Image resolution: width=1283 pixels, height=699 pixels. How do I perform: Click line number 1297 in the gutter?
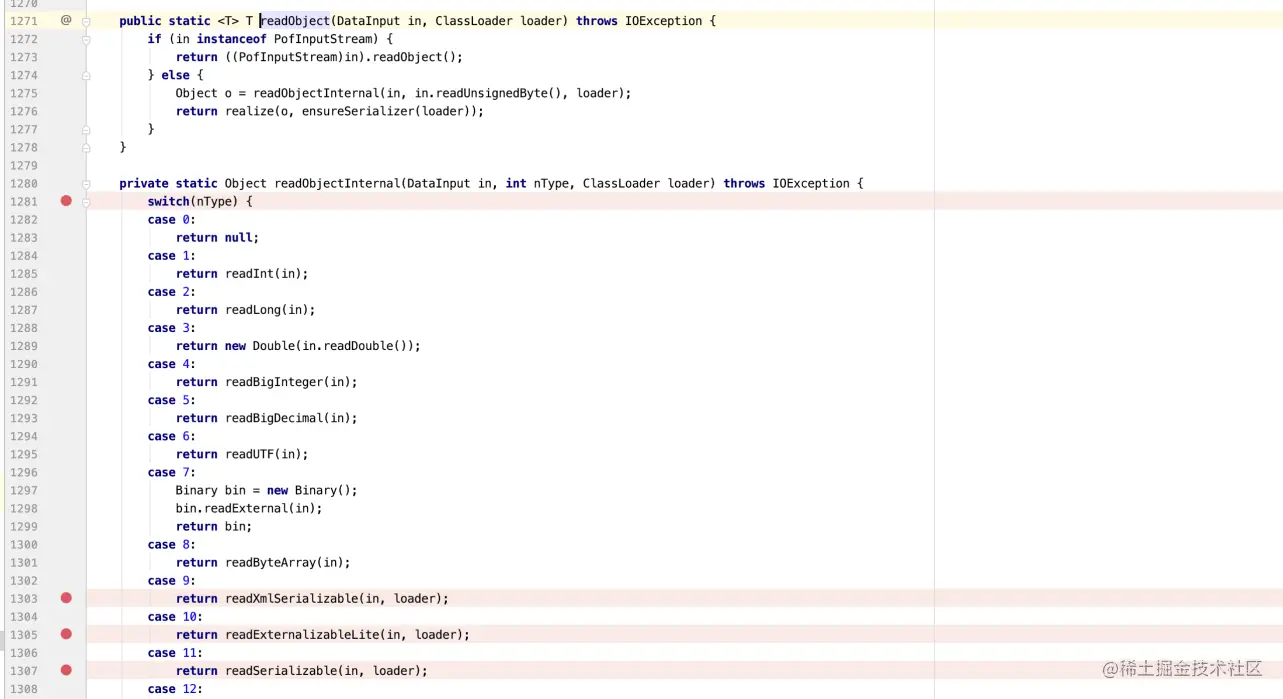click(x=24, y=490)
